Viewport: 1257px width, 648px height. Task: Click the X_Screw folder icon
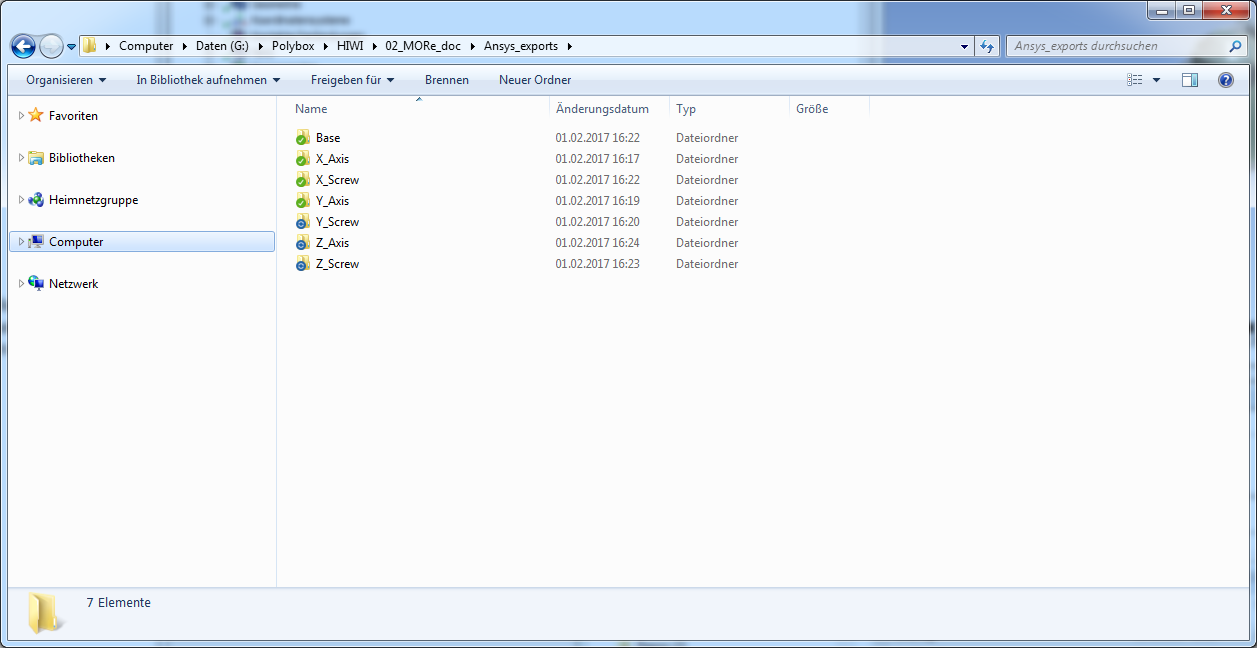[x=303, y=180]
